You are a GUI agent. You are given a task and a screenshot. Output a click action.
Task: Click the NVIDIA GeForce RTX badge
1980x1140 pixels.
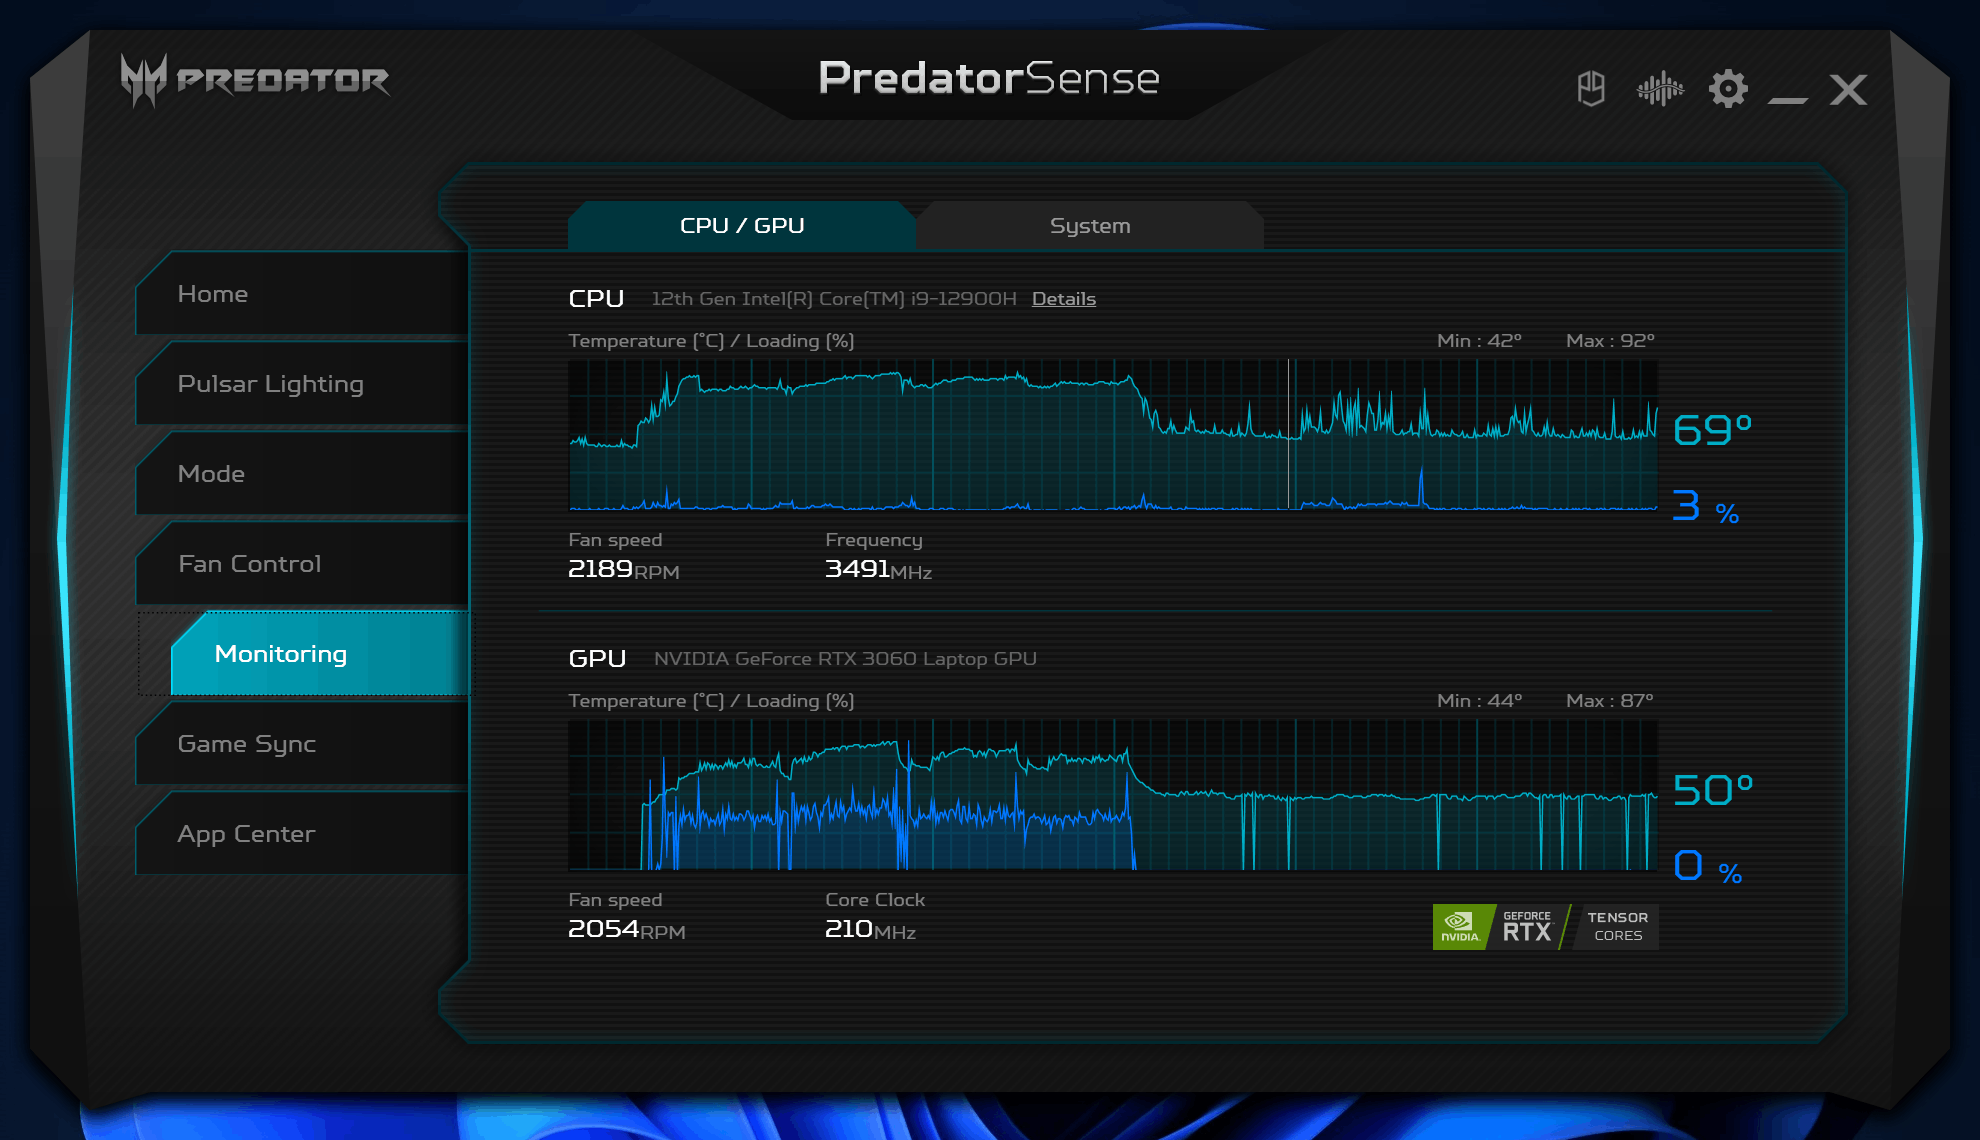1545,927
